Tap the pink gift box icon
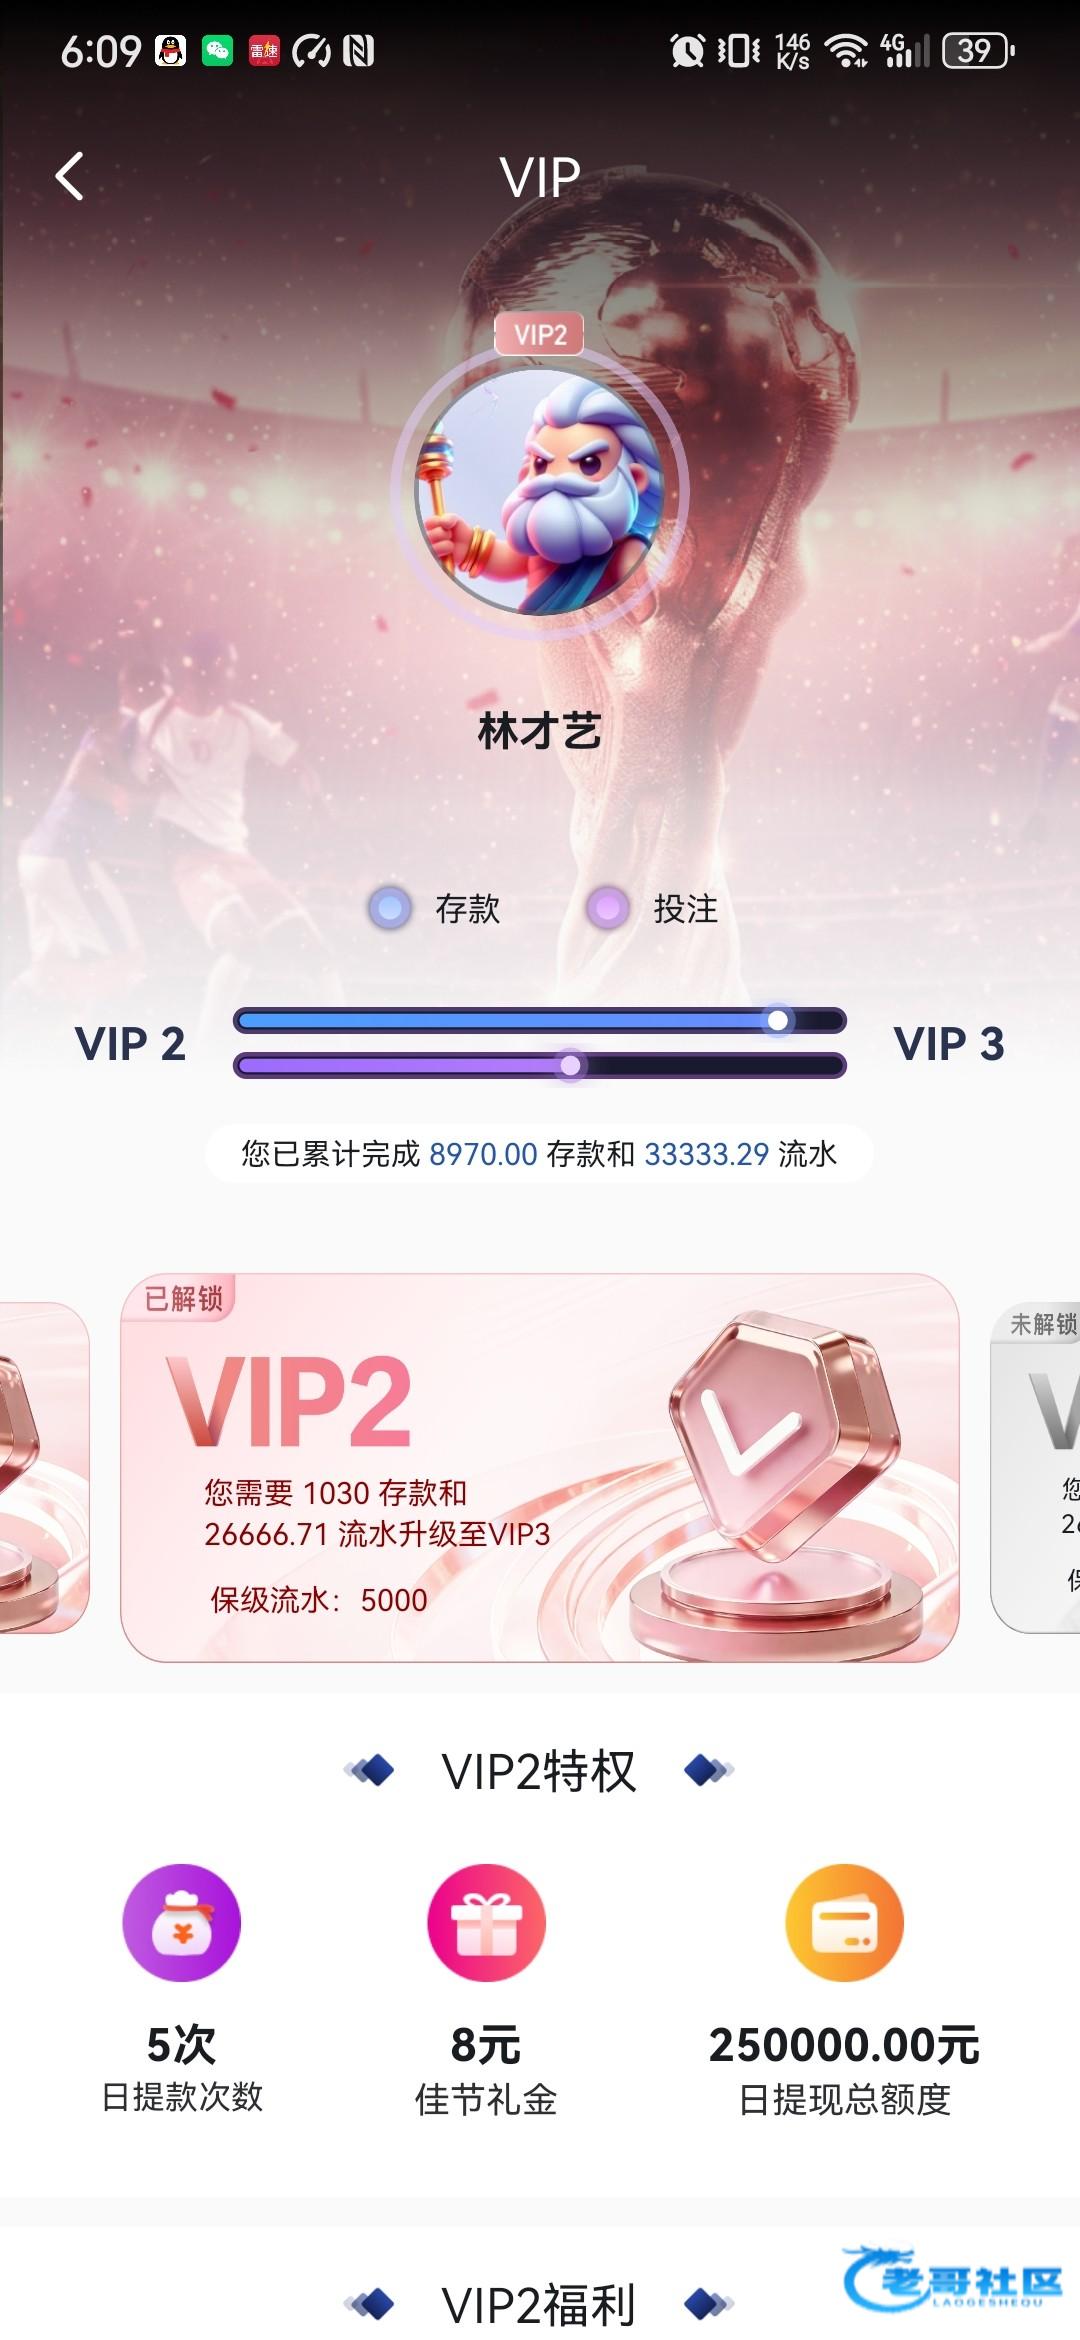 pyautogui.click(x=486, y=1922)
